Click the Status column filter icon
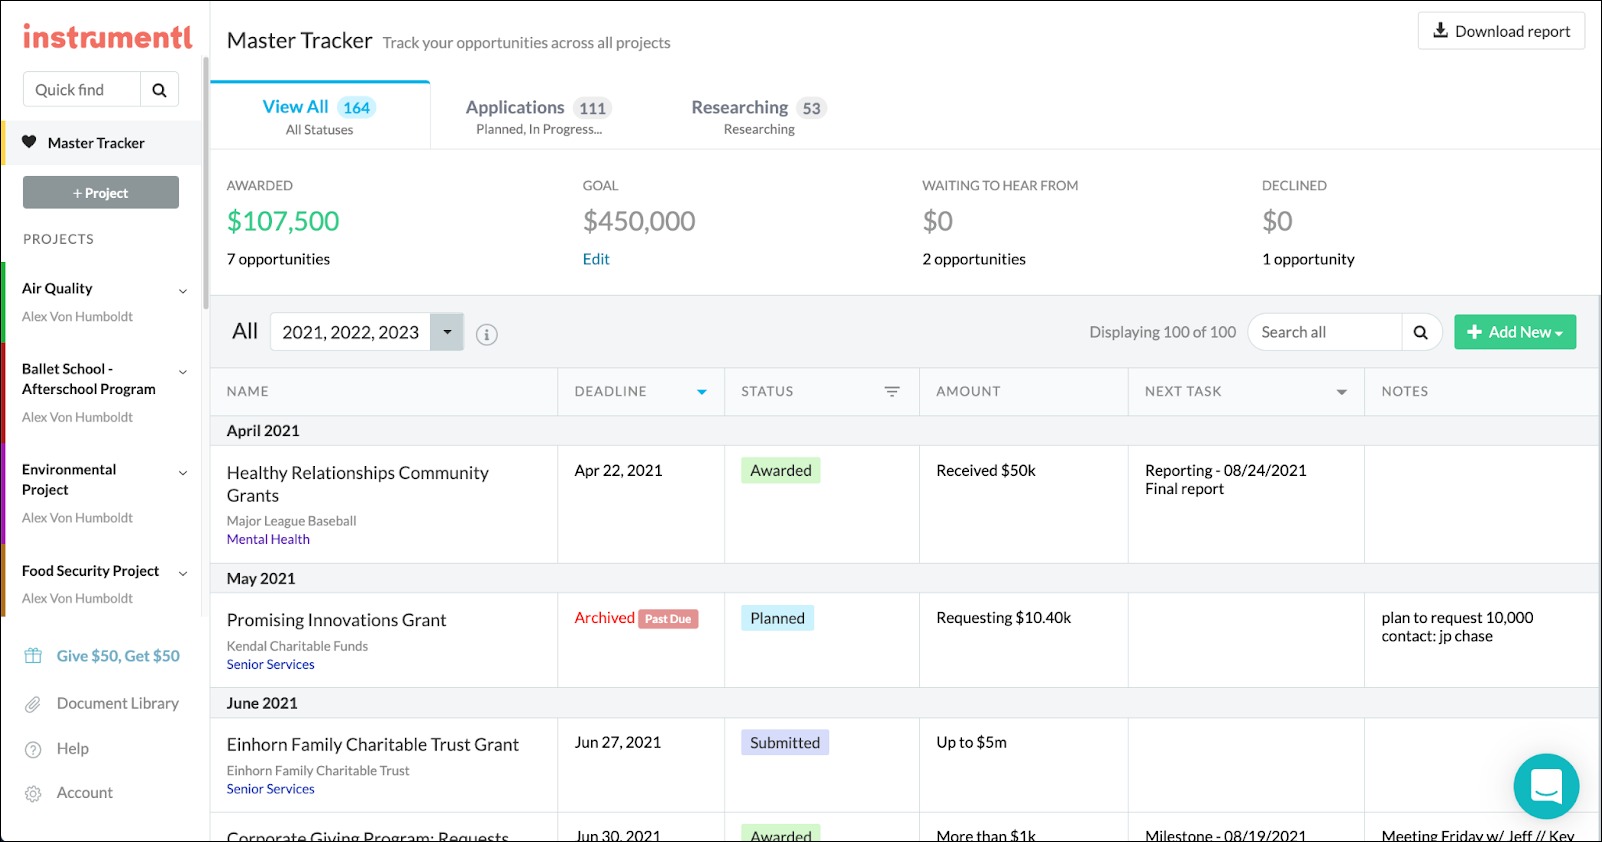Image resolution: width=1602 pixels, height=842 pixels. [x=892, y=392]
